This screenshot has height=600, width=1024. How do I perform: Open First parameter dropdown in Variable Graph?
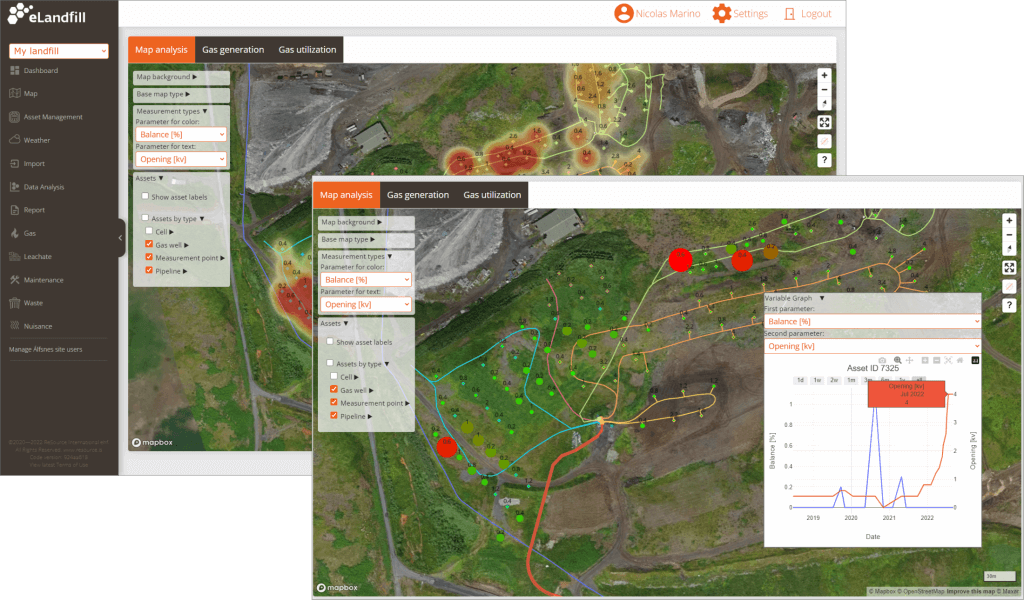pyautogui.click(x=872, y=321)
